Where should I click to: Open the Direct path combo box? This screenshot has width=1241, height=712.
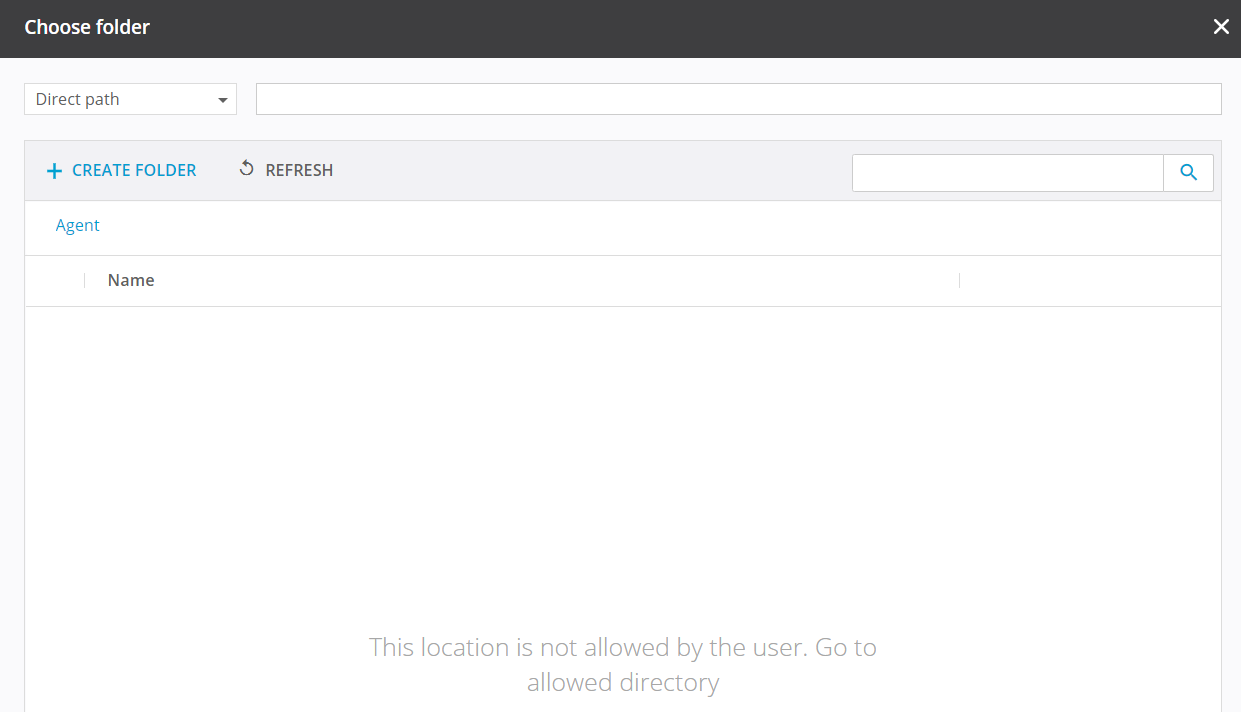click(120, 99)
